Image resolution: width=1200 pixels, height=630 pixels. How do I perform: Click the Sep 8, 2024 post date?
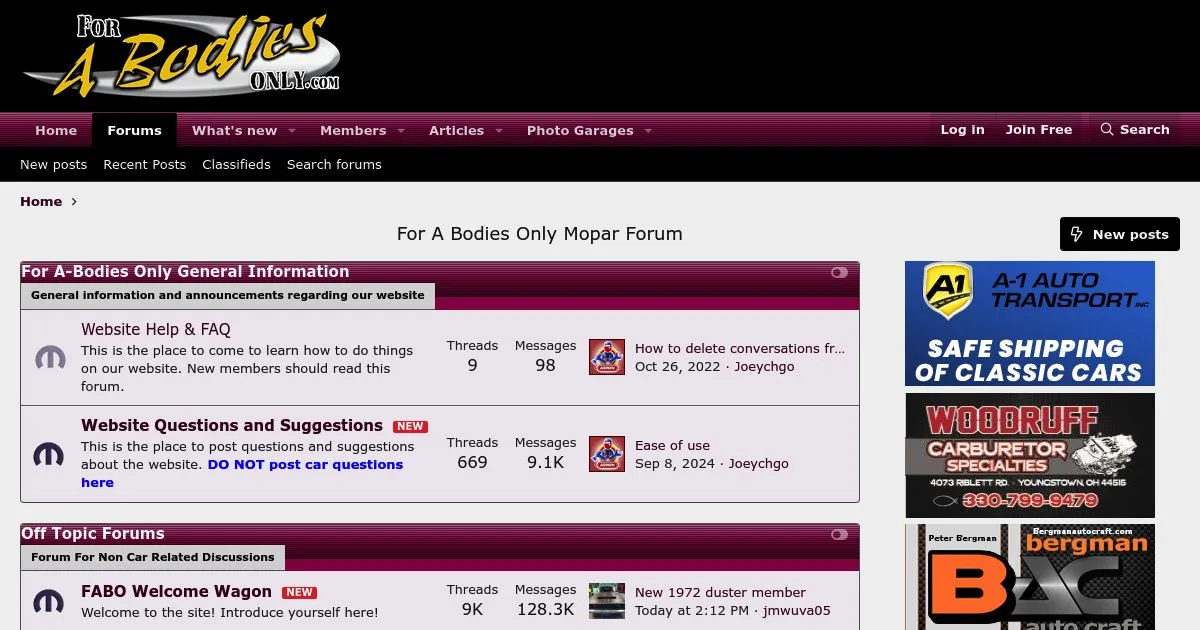(x=675, y=463)
